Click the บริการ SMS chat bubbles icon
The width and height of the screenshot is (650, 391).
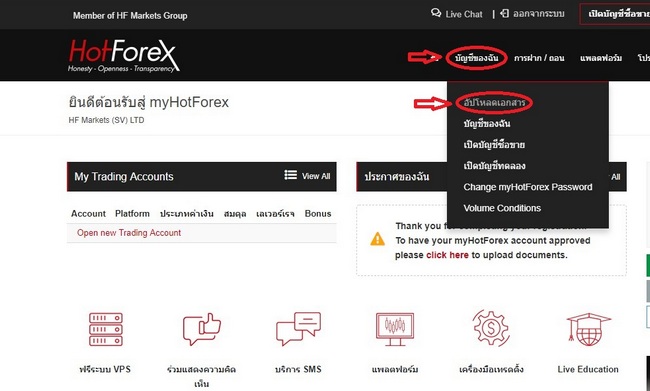coord(298,329)
